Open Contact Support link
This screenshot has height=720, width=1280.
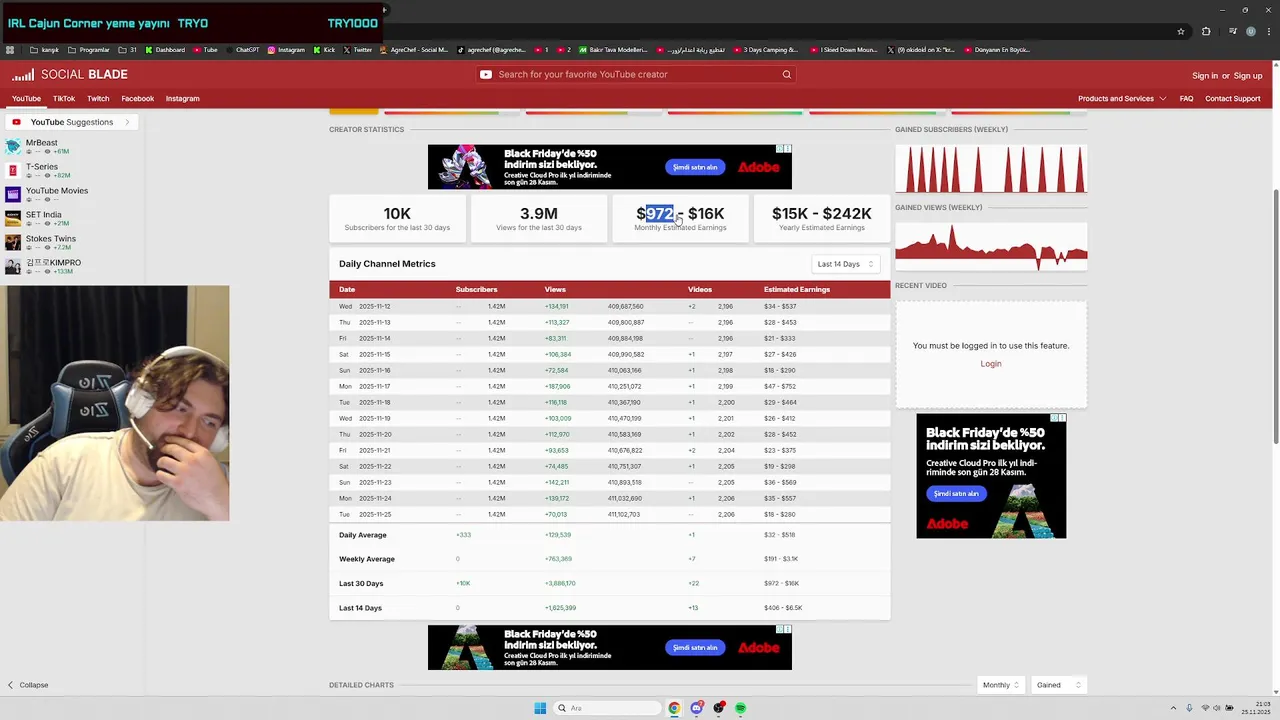[x=1233, y=99]
